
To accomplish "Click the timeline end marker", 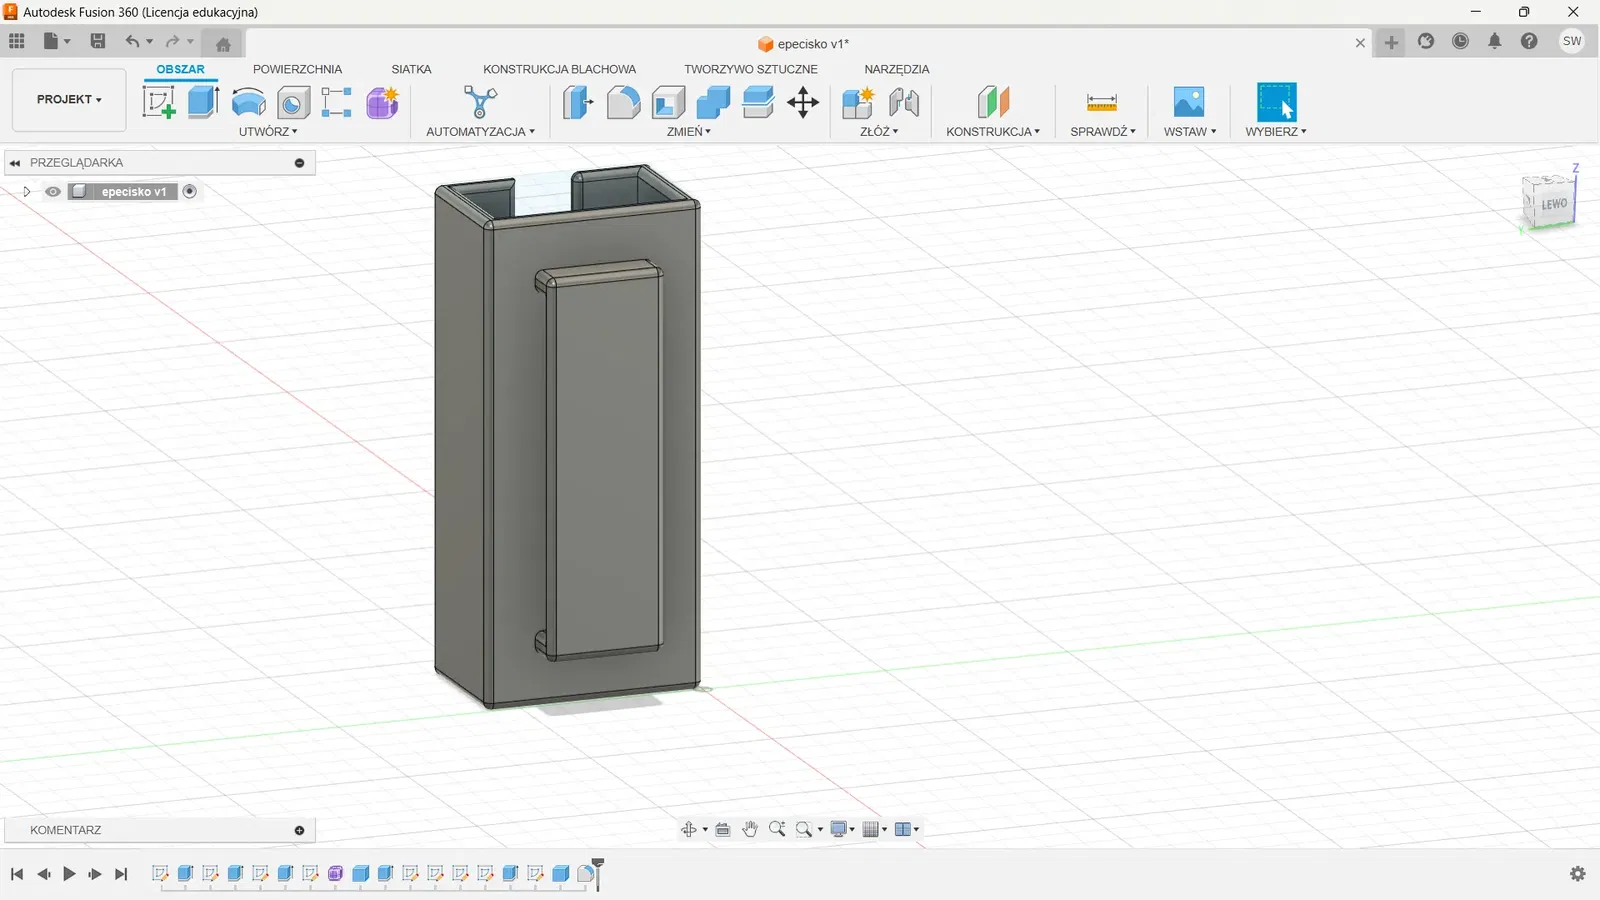I will tap(598, 866).
